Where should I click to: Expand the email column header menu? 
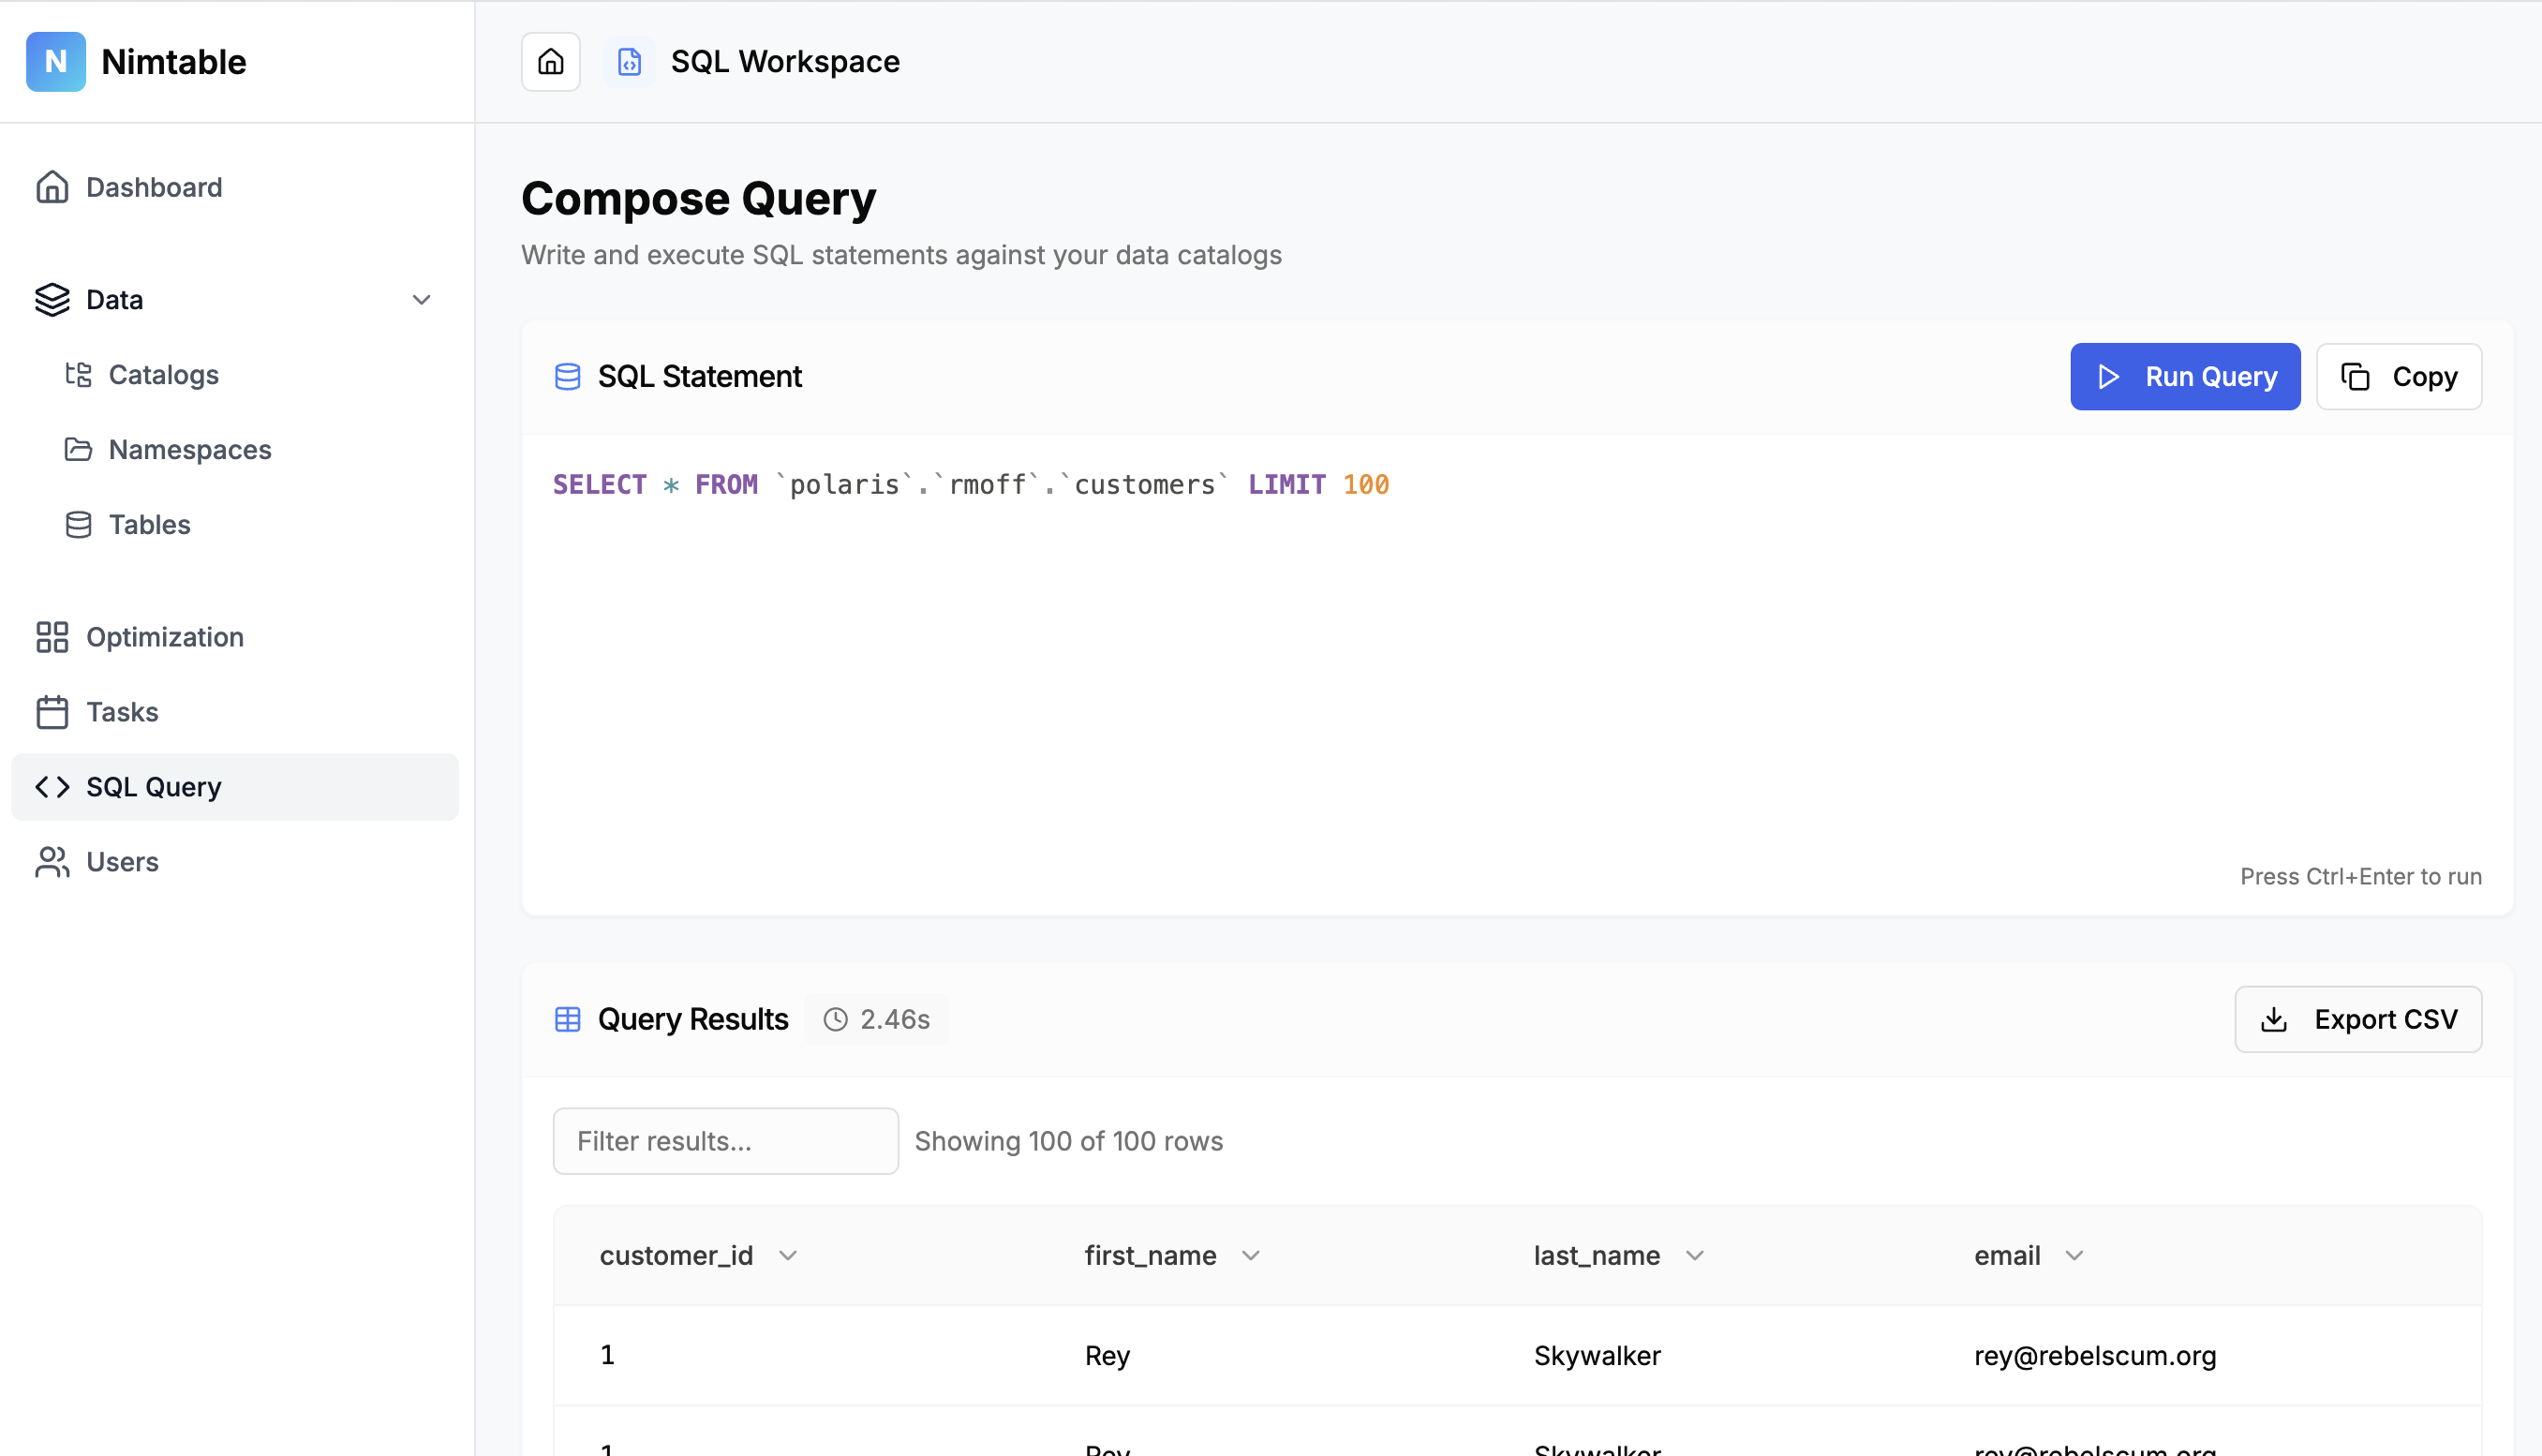click(2074, 1256)
